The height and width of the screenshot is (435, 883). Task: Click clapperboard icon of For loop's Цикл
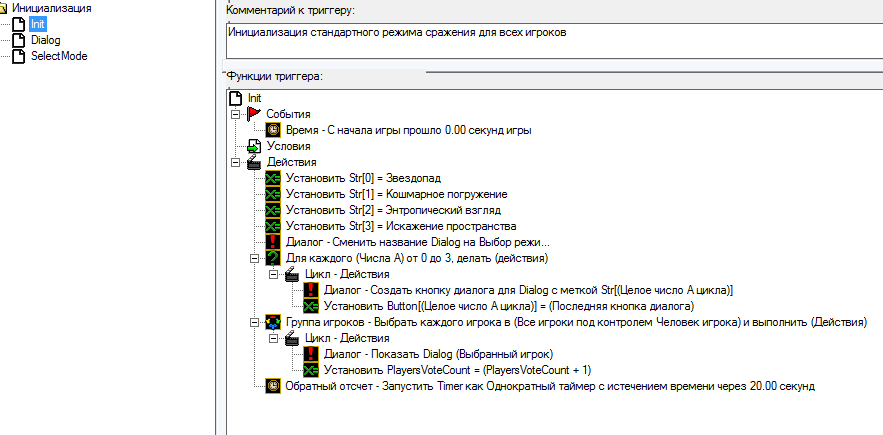click(x=292, y=274)
